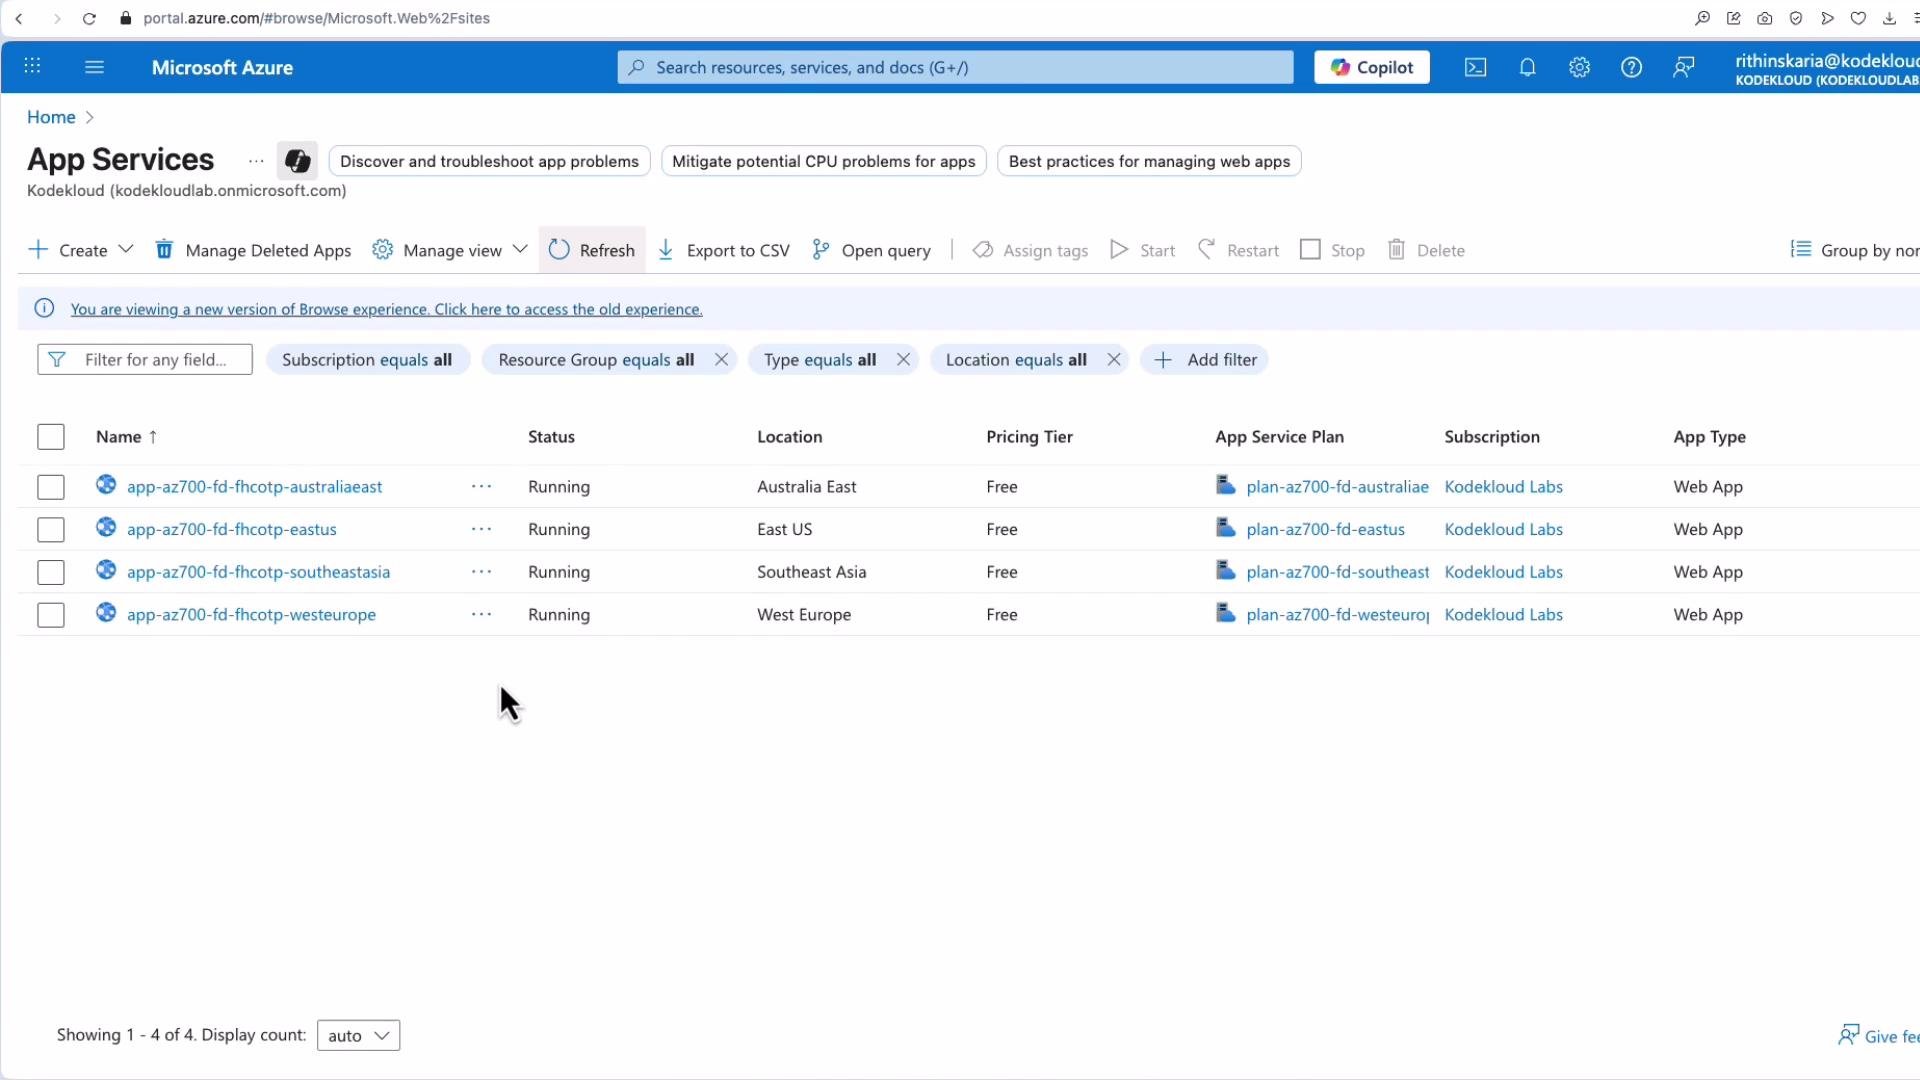Click the Copilot button

[1371, 67]
